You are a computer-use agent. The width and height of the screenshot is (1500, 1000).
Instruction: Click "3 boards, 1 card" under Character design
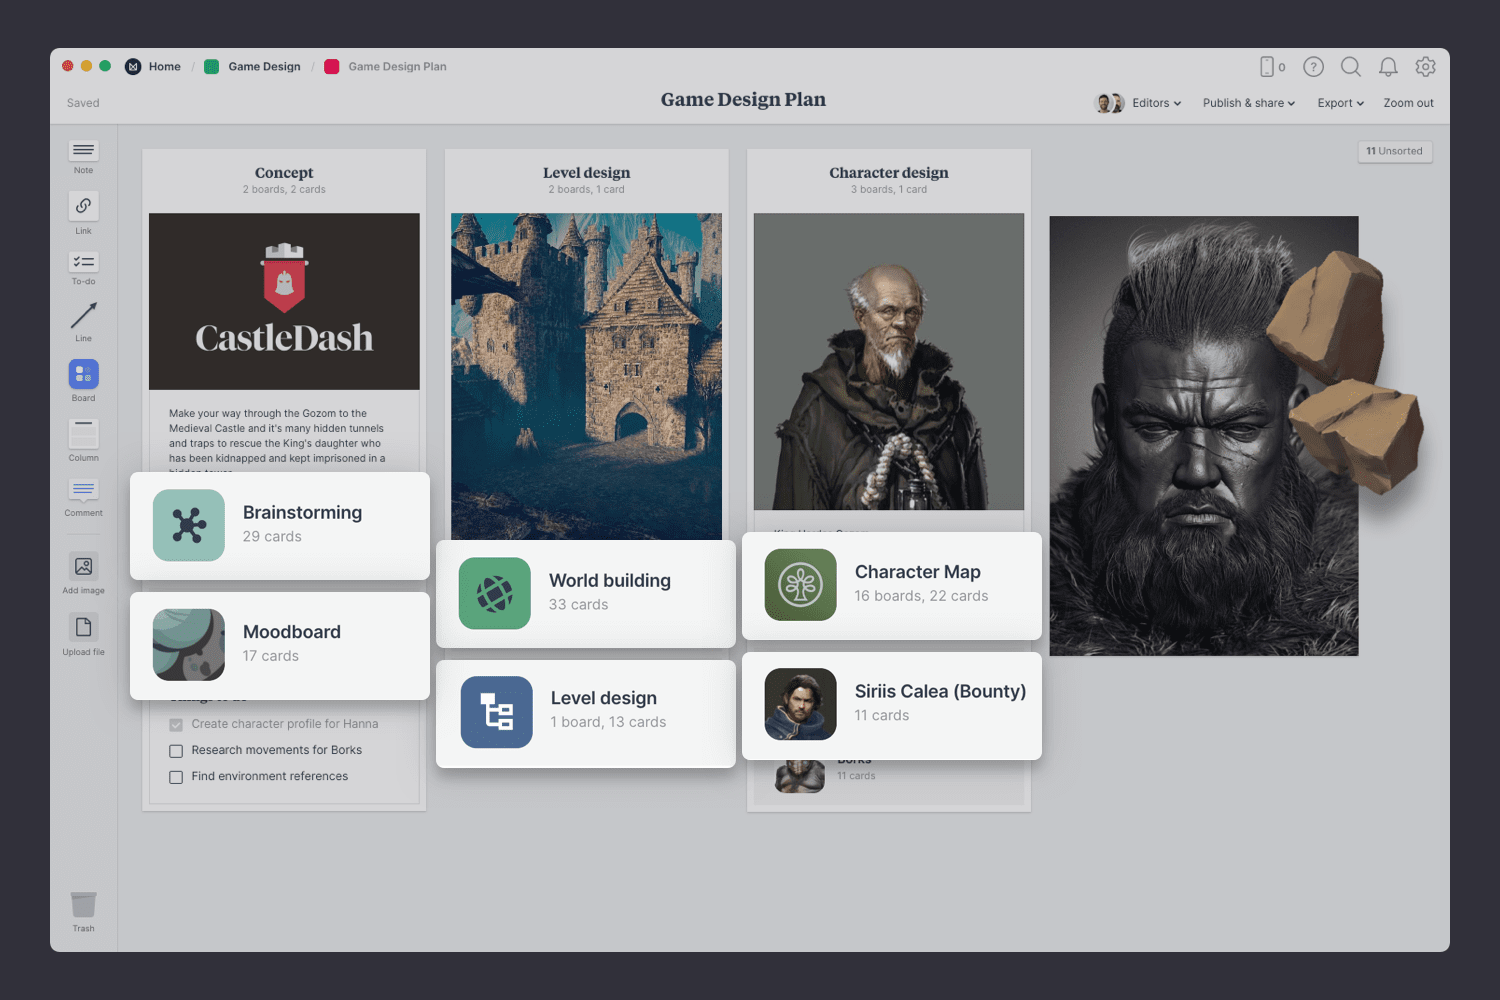coord(889,190)
